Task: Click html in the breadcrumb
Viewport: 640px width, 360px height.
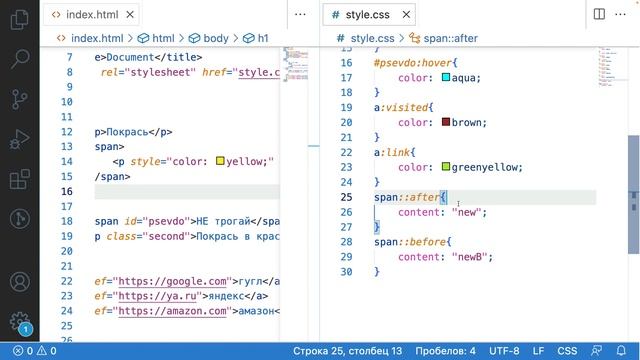Action: [163, 38]
